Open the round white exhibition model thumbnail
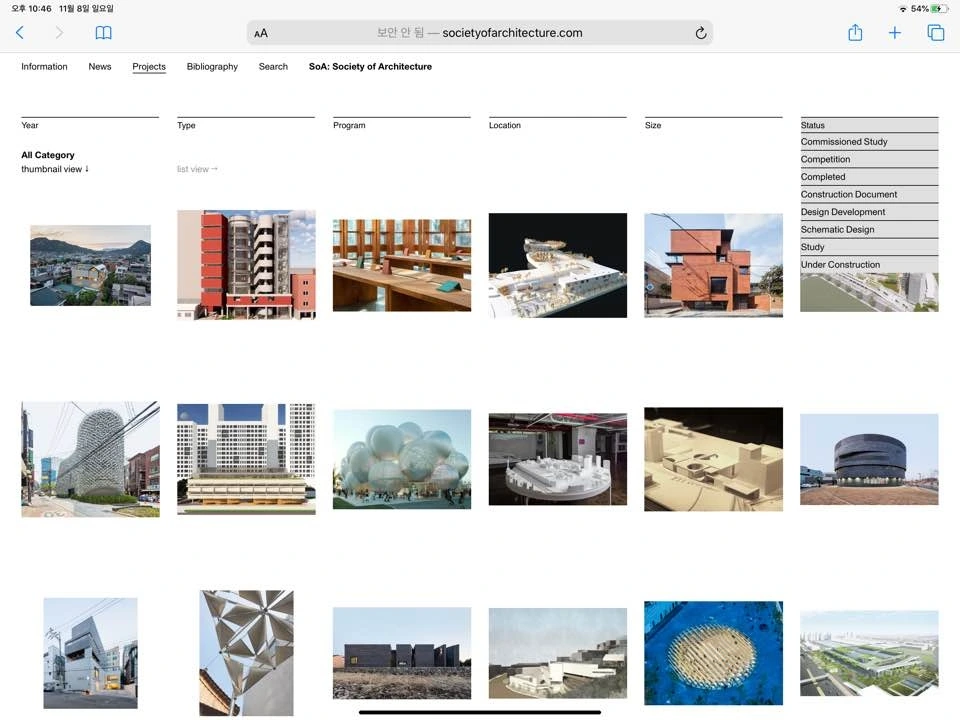Screen dimensions: 960x720 (x=557, y=459)
